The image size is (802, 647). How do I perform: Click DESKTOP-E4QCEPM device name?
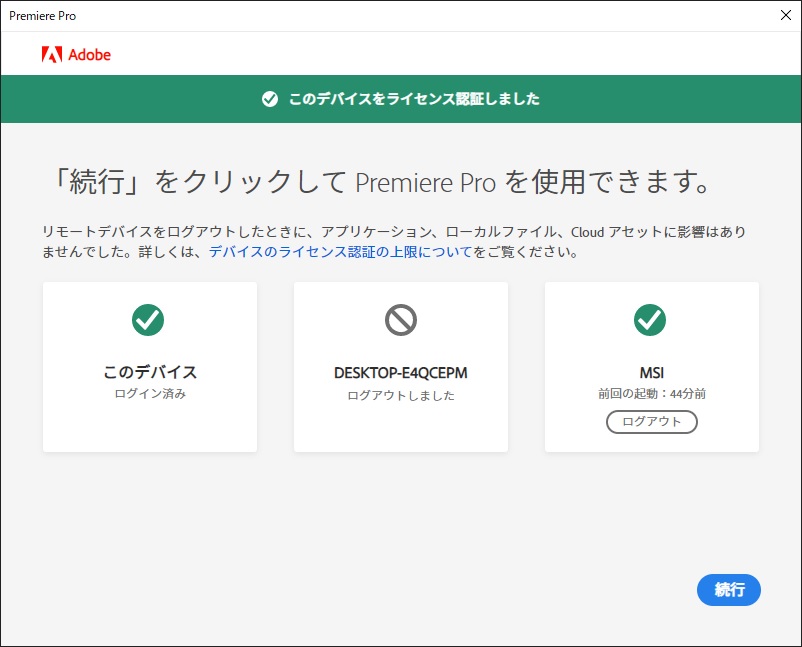(x=400, y=373)
